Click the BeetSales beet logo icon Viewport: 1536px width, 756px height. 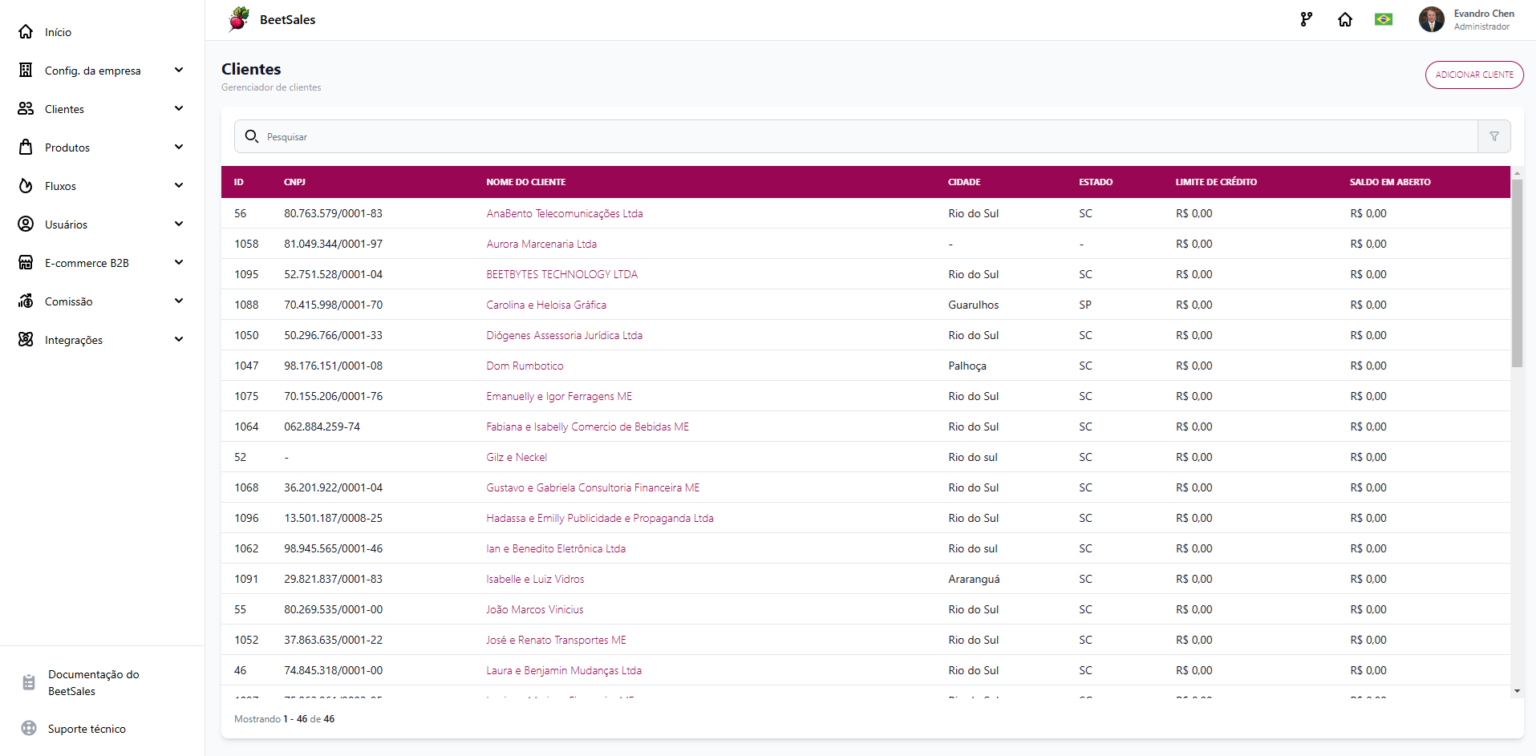click(238, 19)
